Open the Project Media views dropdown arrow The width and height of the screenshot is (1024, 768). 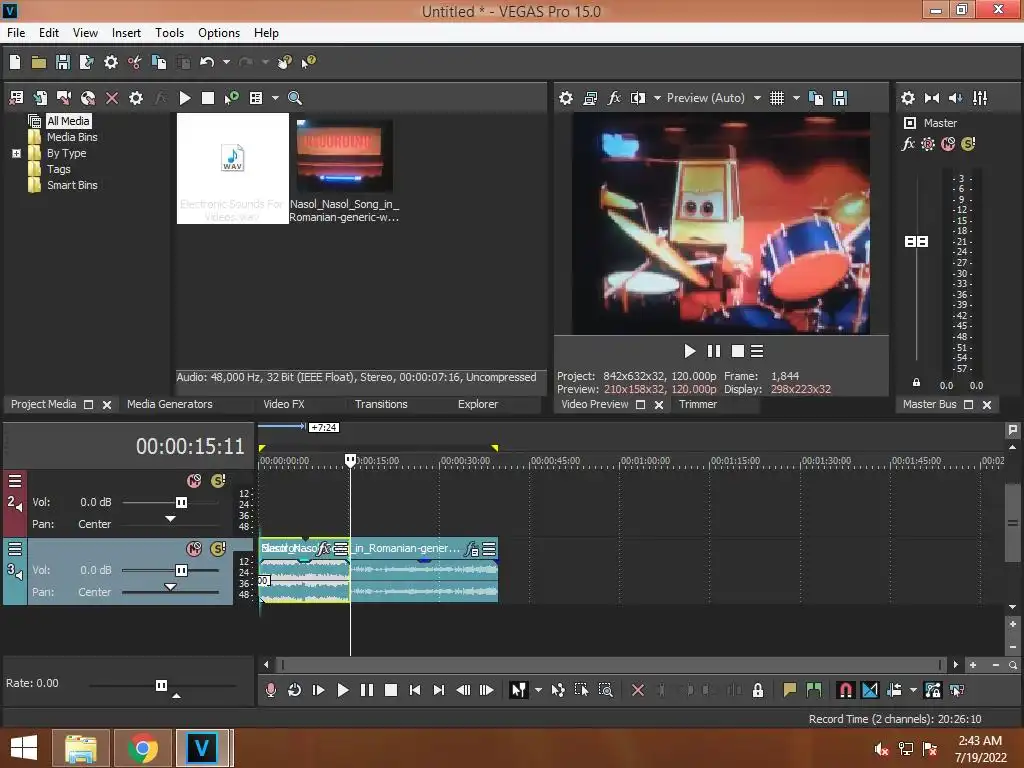[x=275, y=98]
